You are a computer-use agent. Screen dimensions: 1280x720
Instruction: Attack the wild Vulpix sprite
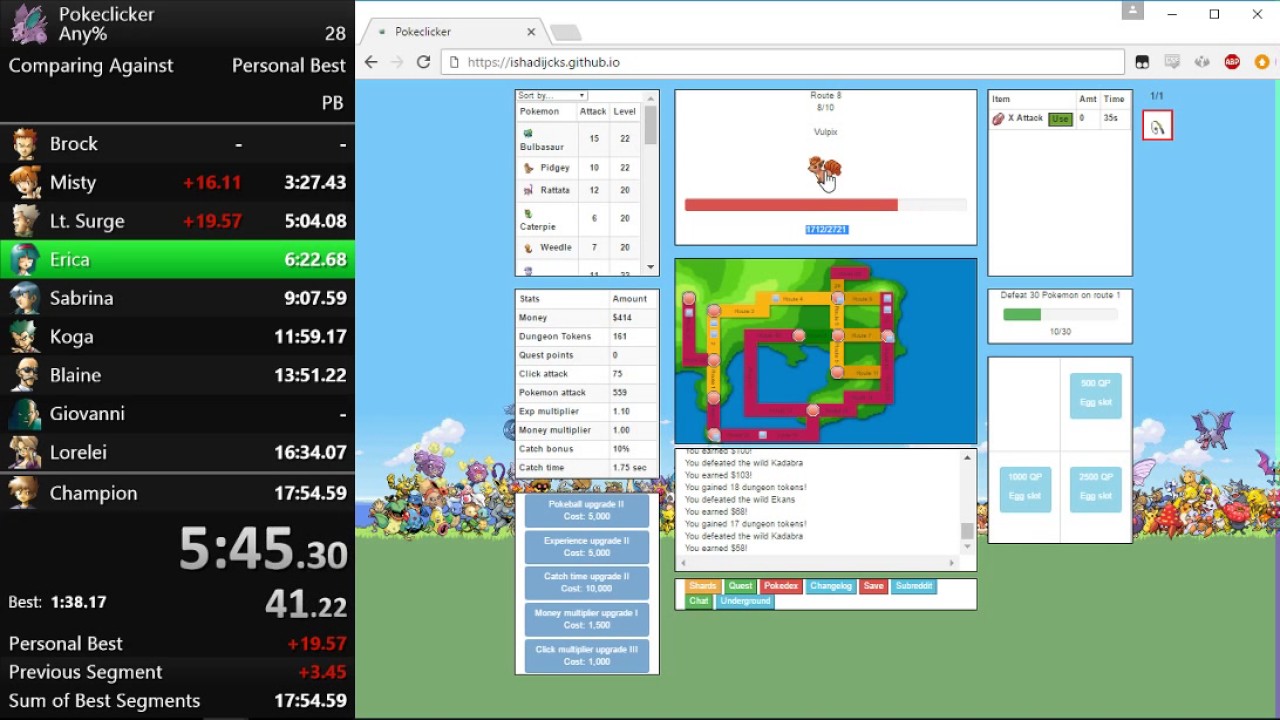[824, 169]
